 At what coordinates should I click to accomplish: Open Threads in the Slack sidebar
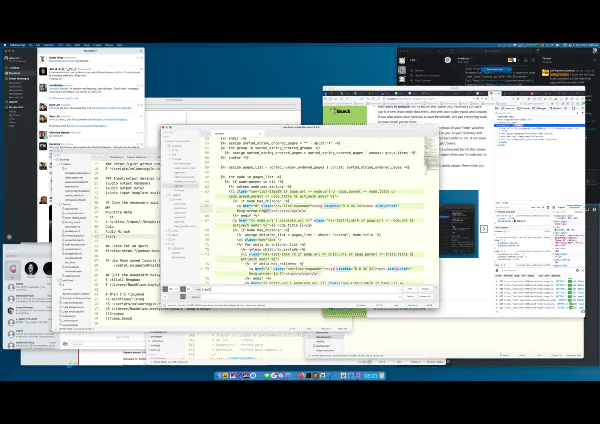(419, 70)
